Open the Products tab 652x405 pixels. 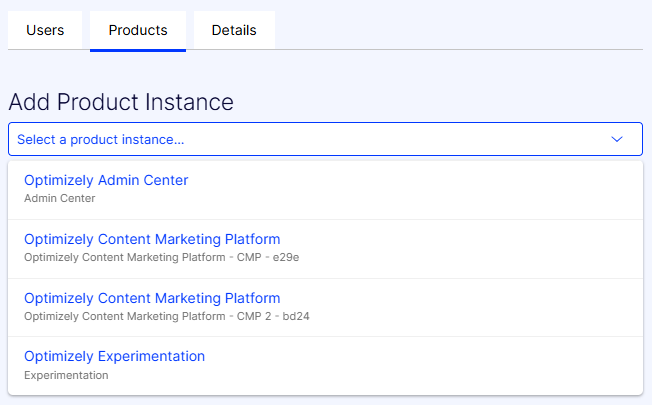pyautogui.click(x=138, y=30)
